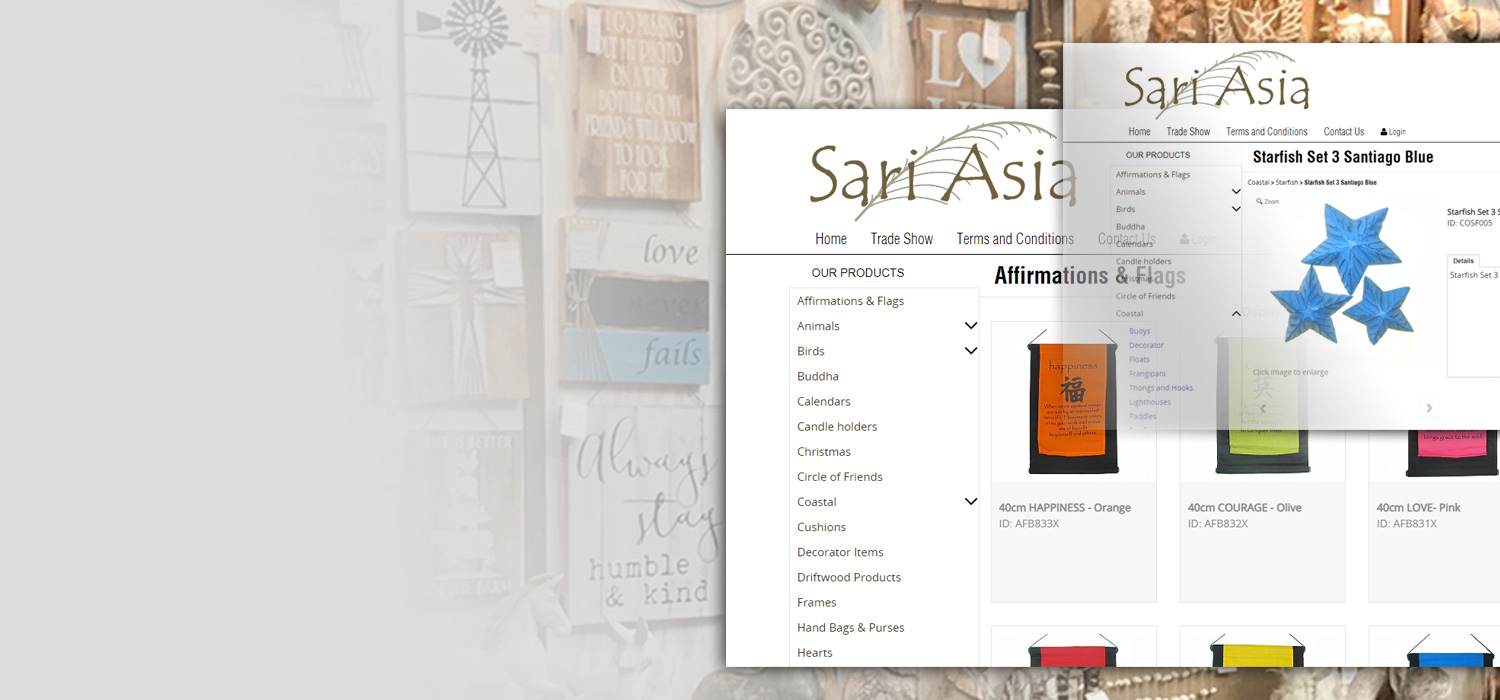Collapse Coastal category on Starfish page
Image resolution: width=1500 pixels, height=700 pixels.
tap(1236, 314)
